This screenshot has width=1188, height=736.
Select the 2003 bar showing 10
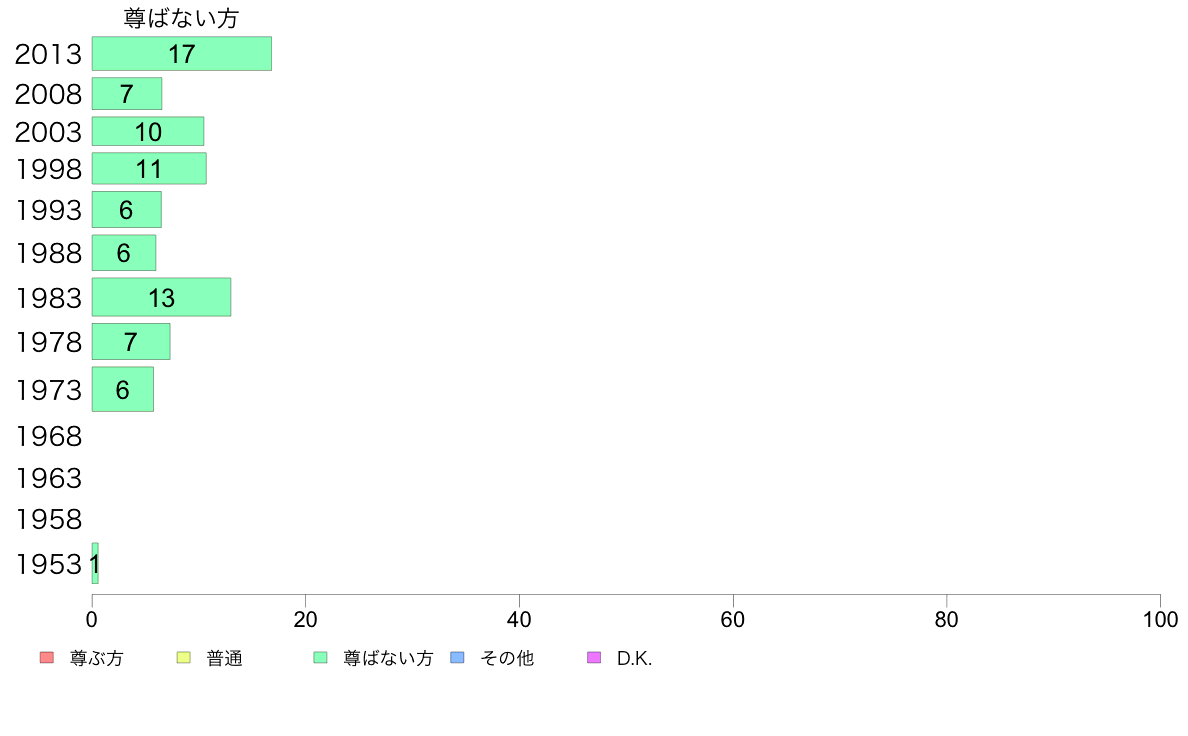pos(148,131)
